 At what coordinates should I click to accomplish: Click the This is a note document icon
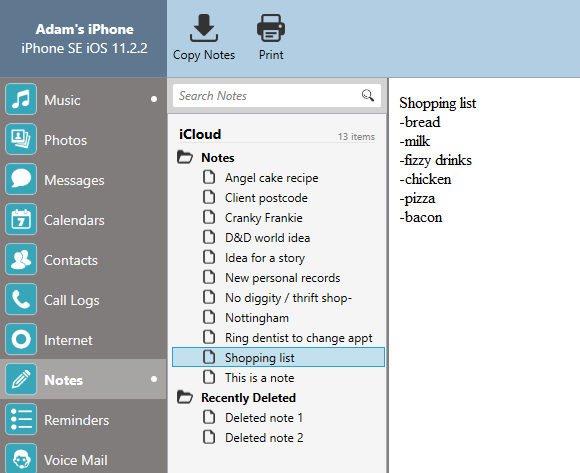(209, 377)
